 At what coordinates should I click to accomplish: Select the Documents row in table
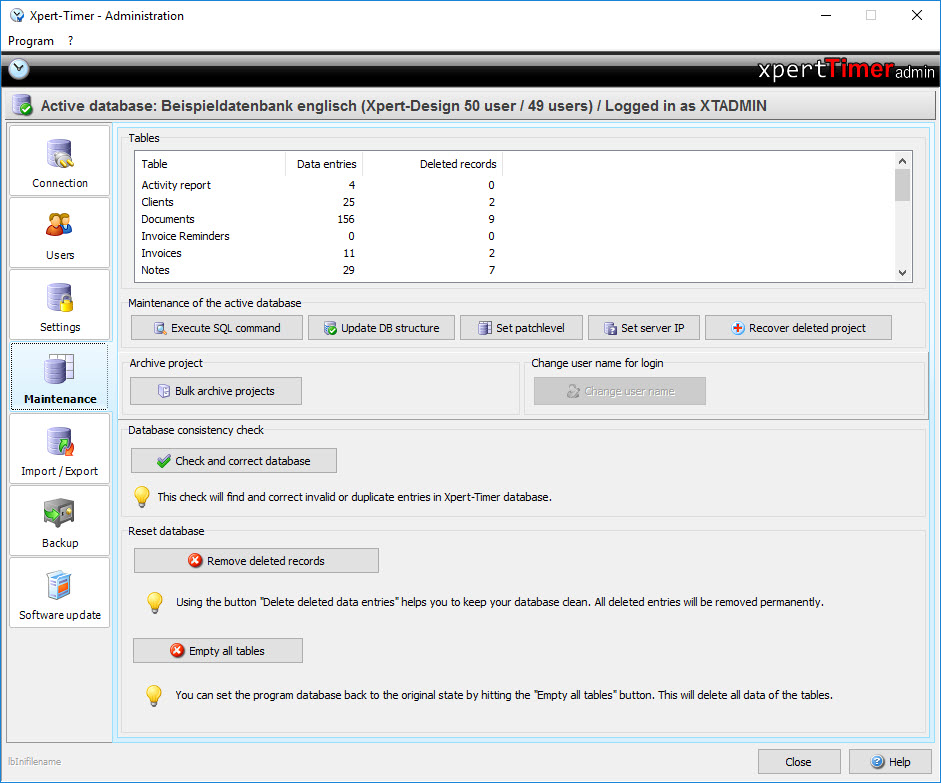point(168,219)
